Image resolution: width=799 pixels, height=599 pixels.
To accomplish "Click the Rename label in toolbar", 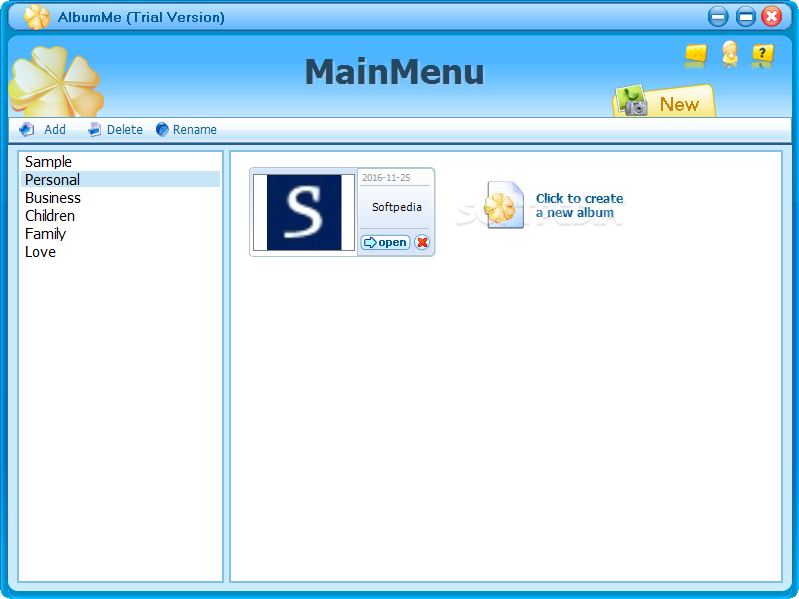I will (195, 130).
